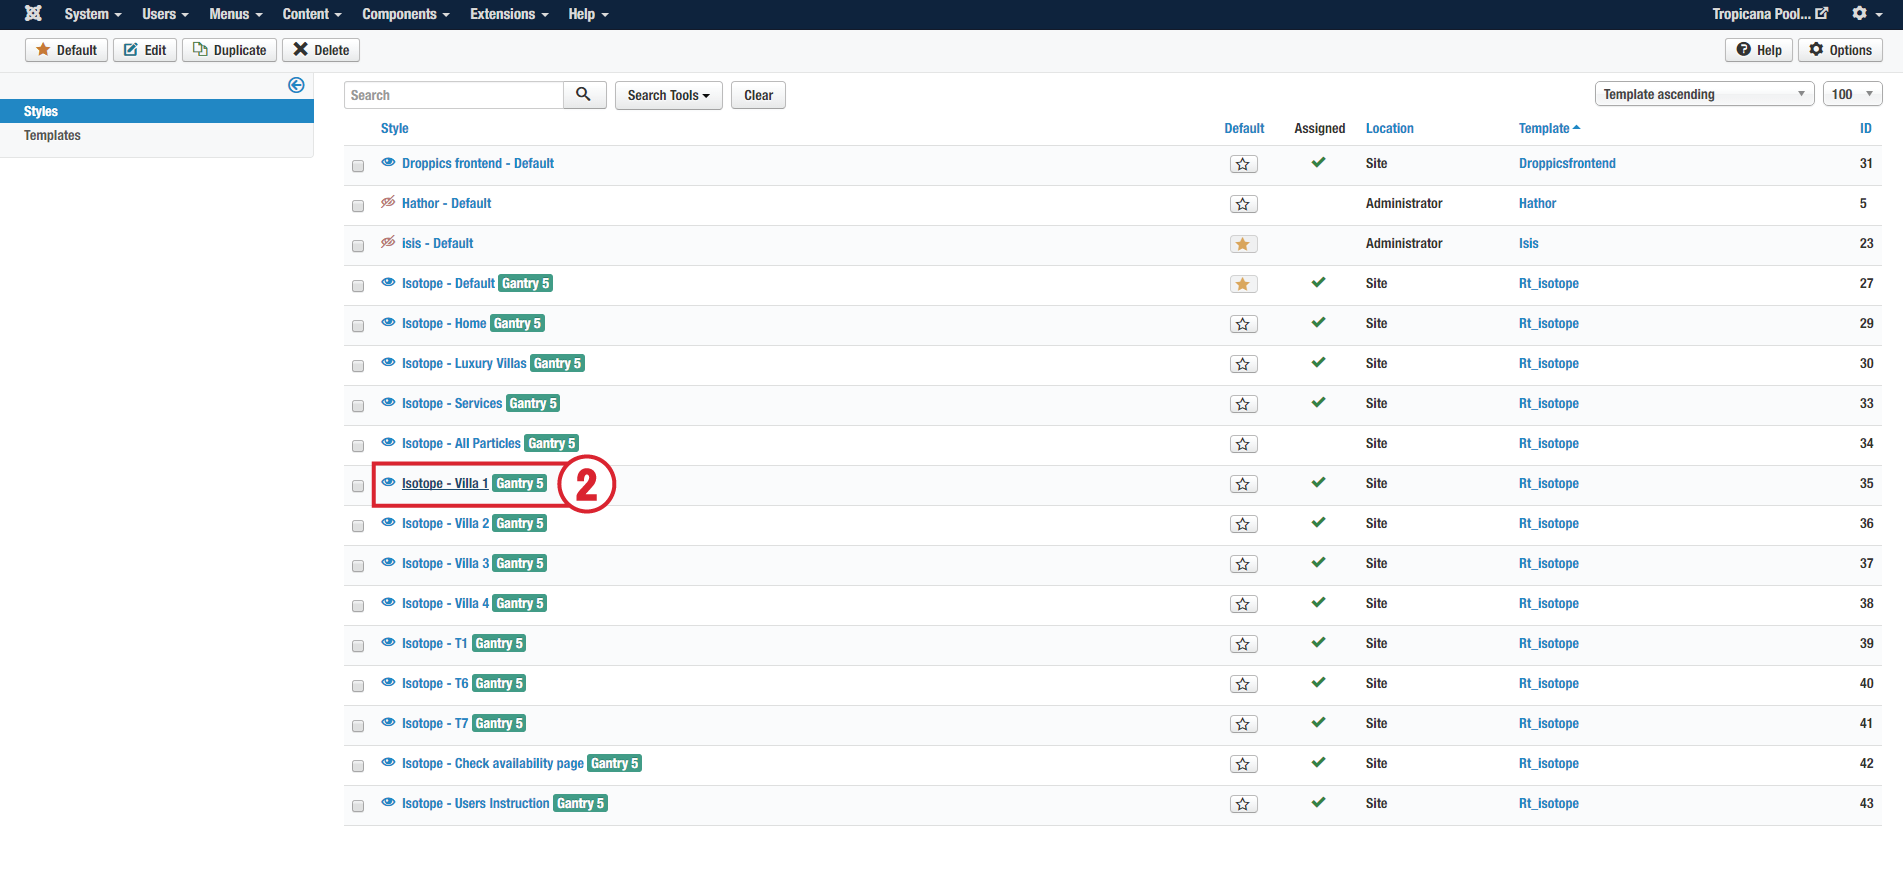Click default star for Isotope - T7
1903x874 pixels.
point(1243,724)
